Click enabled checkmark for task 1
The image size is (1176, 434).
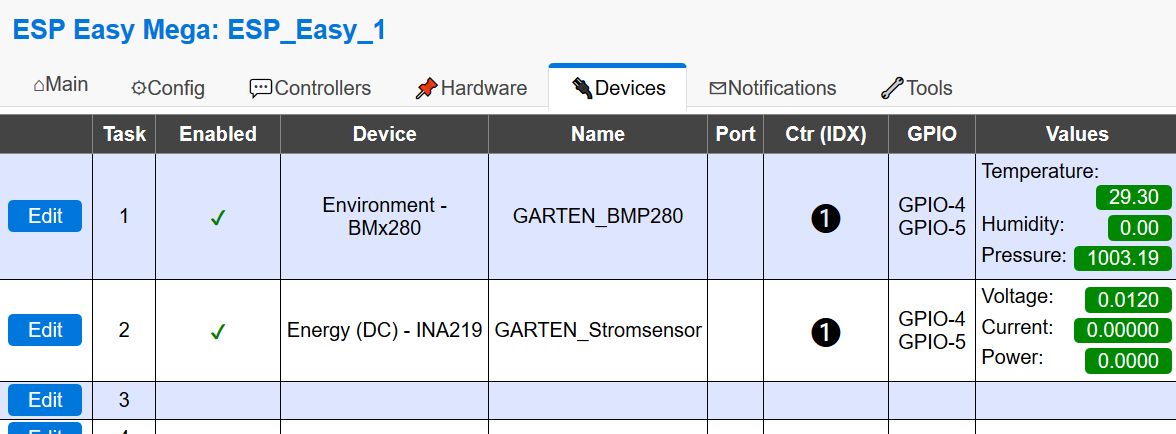[218, 217]
